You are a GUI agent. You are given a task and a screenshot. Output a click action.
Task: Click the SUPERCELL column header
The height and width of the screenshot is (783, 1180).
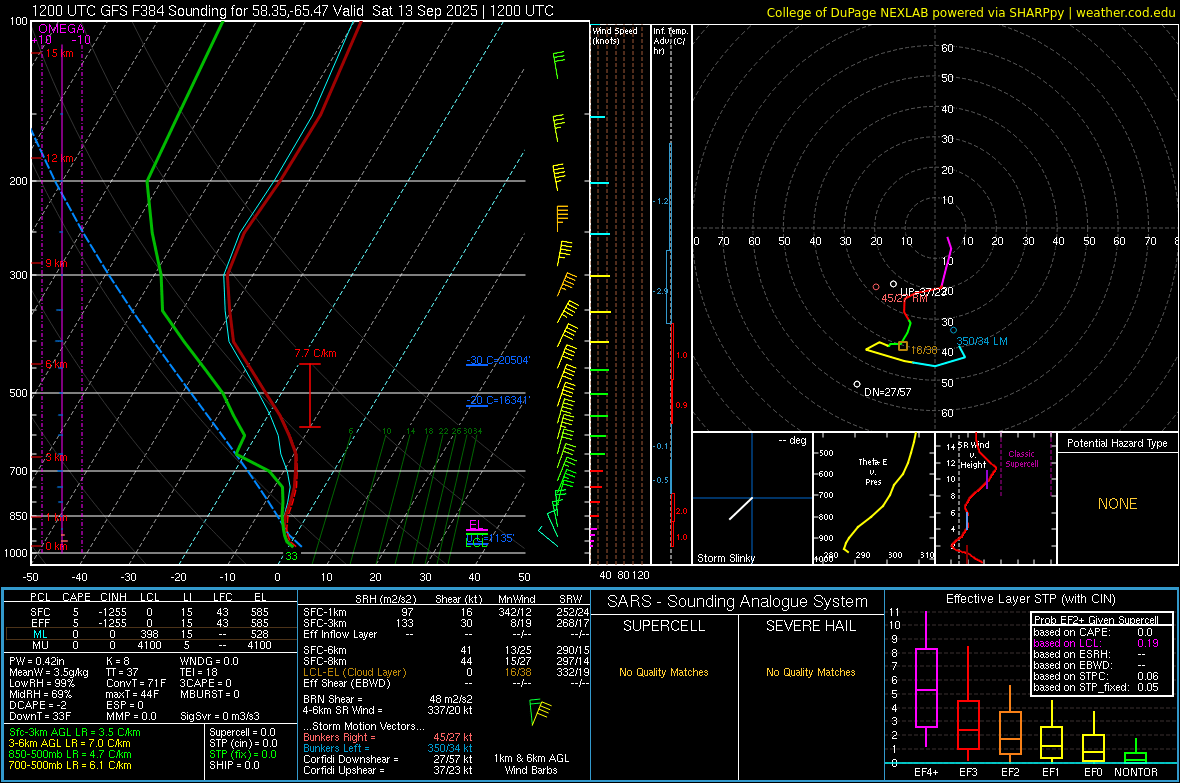coord(664,626)
